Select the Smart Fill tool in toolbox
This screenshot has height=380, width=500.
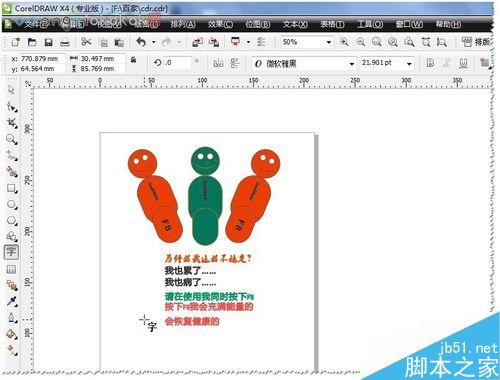pos(12,172)
